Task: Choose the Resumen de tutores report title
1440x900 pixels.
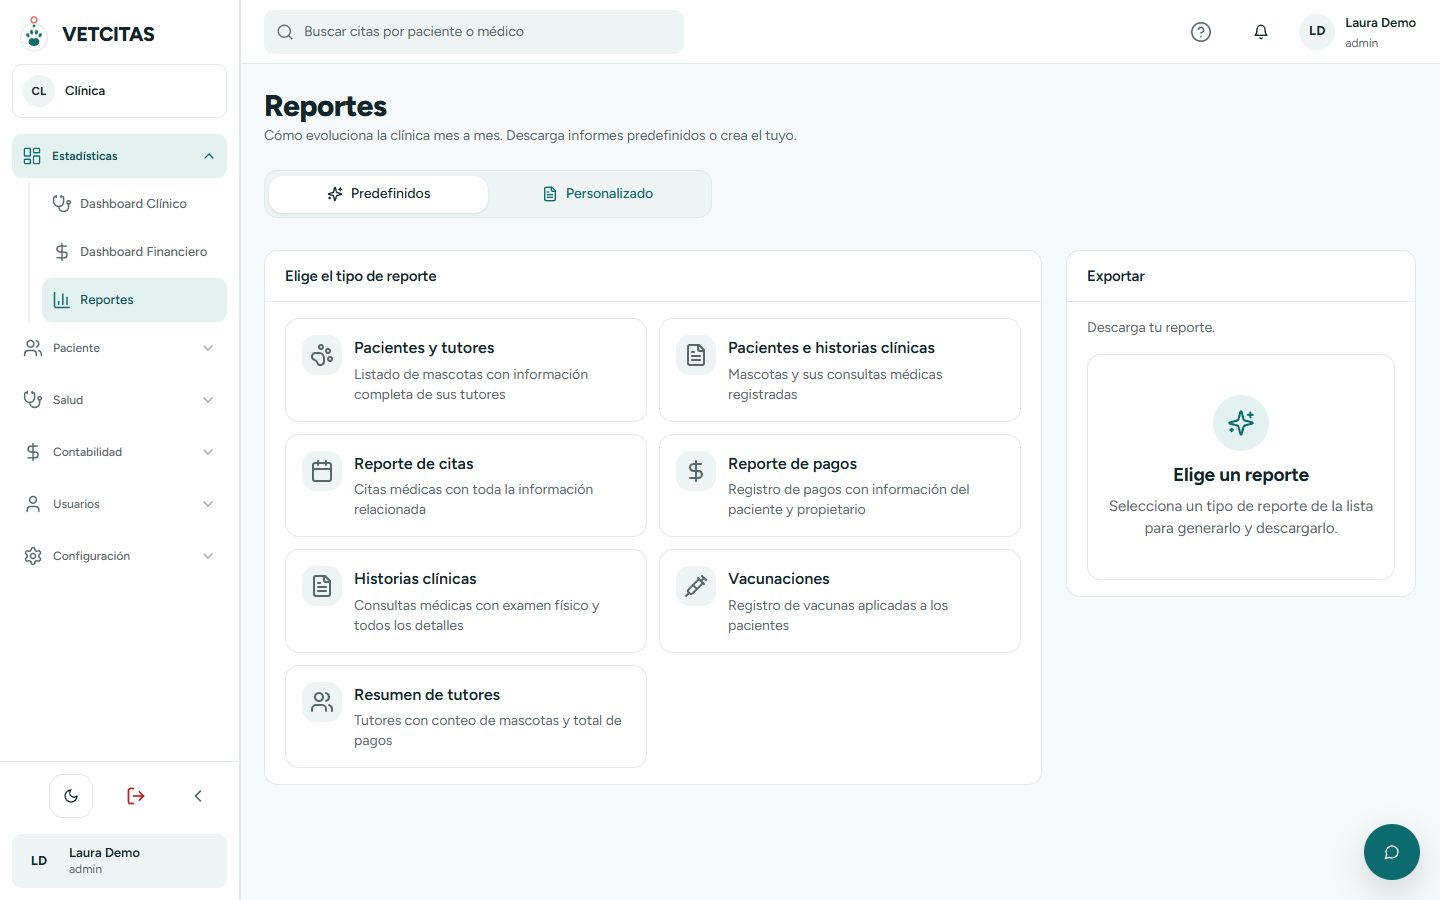Action: pos(427,695)
